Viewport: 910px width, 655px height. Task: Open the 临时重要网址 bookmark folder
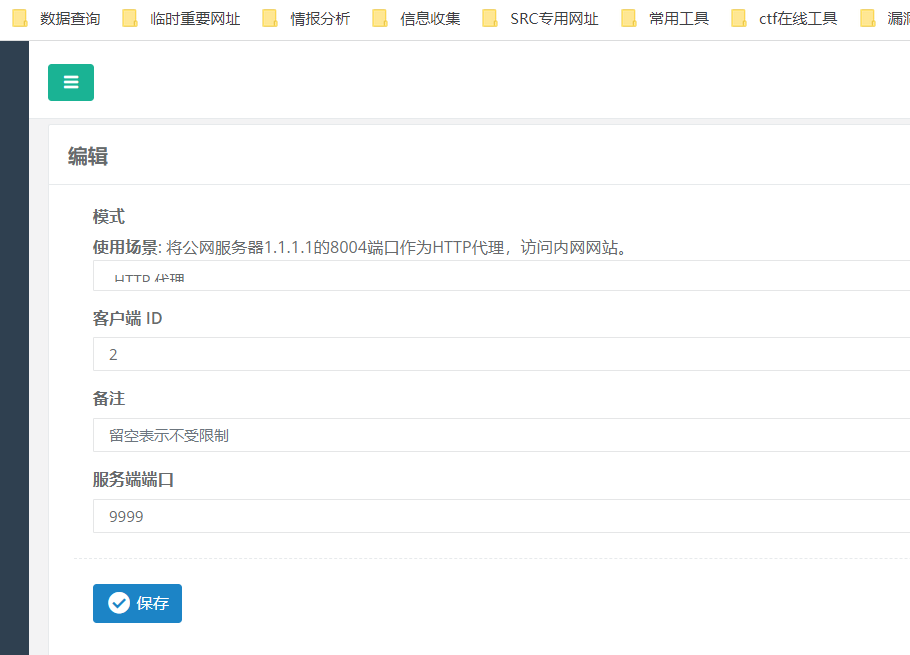pyautogui.click(x=182, y=18)
